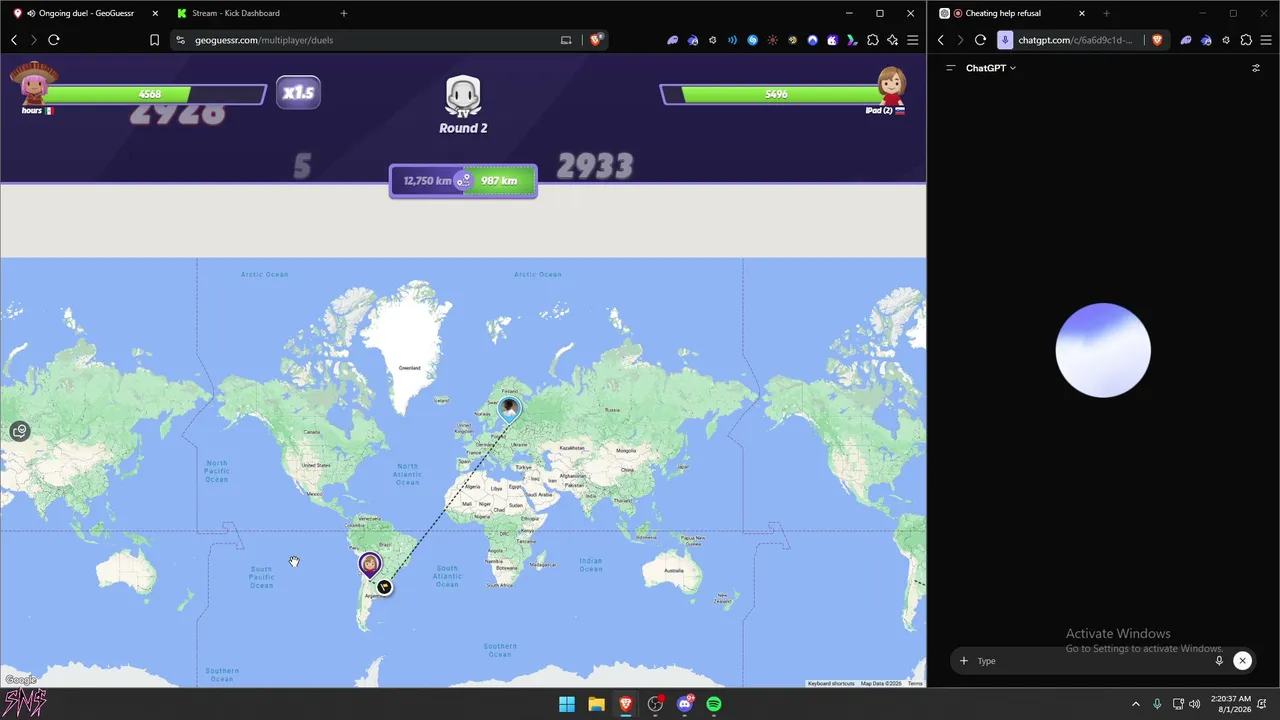1280x720 pixels.
Task: Open the map Terms link
Action: (x=915, y=683)
